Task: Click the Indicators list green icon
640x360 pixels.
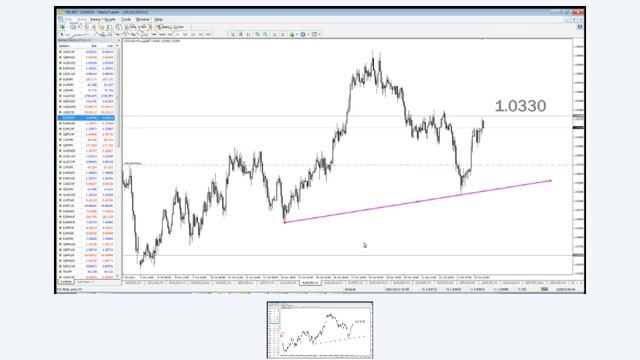Action: [x=292, y=35]
